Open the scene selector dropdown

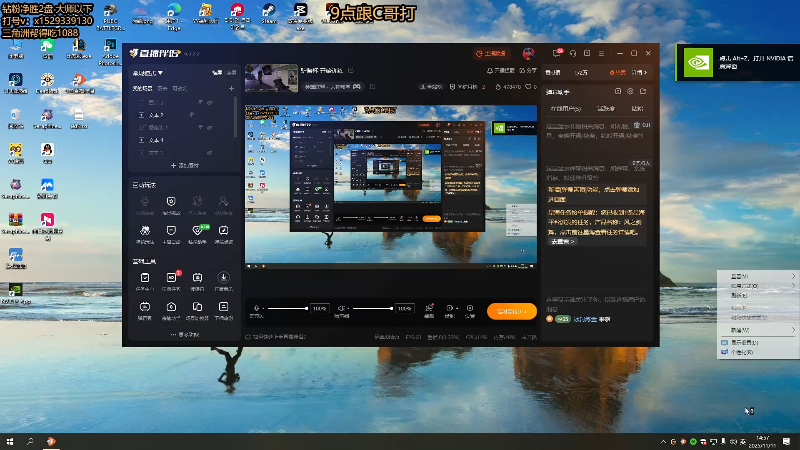[x=147, y=73]
